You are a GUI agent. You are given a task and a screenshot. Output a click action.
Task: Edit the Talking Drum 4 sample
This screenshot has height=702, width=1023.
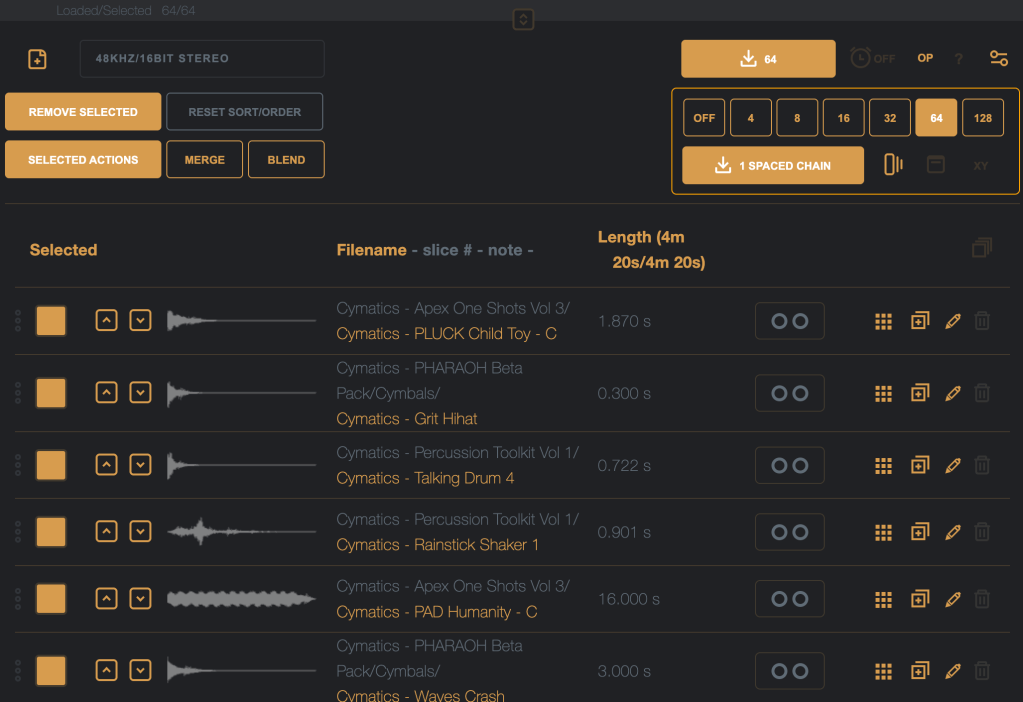point(952,465)
